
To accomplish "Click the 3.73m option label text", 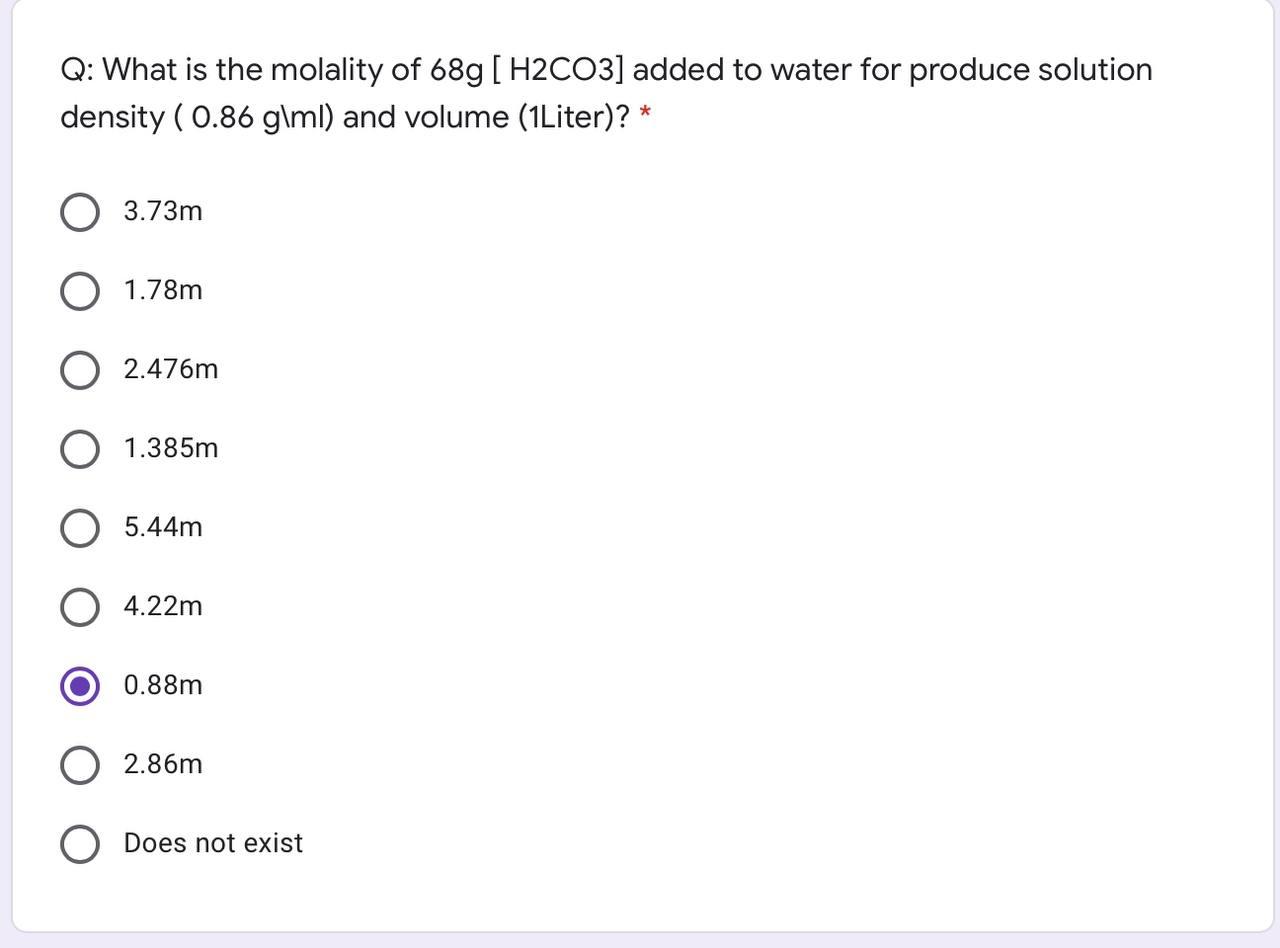I will (161, 211).
